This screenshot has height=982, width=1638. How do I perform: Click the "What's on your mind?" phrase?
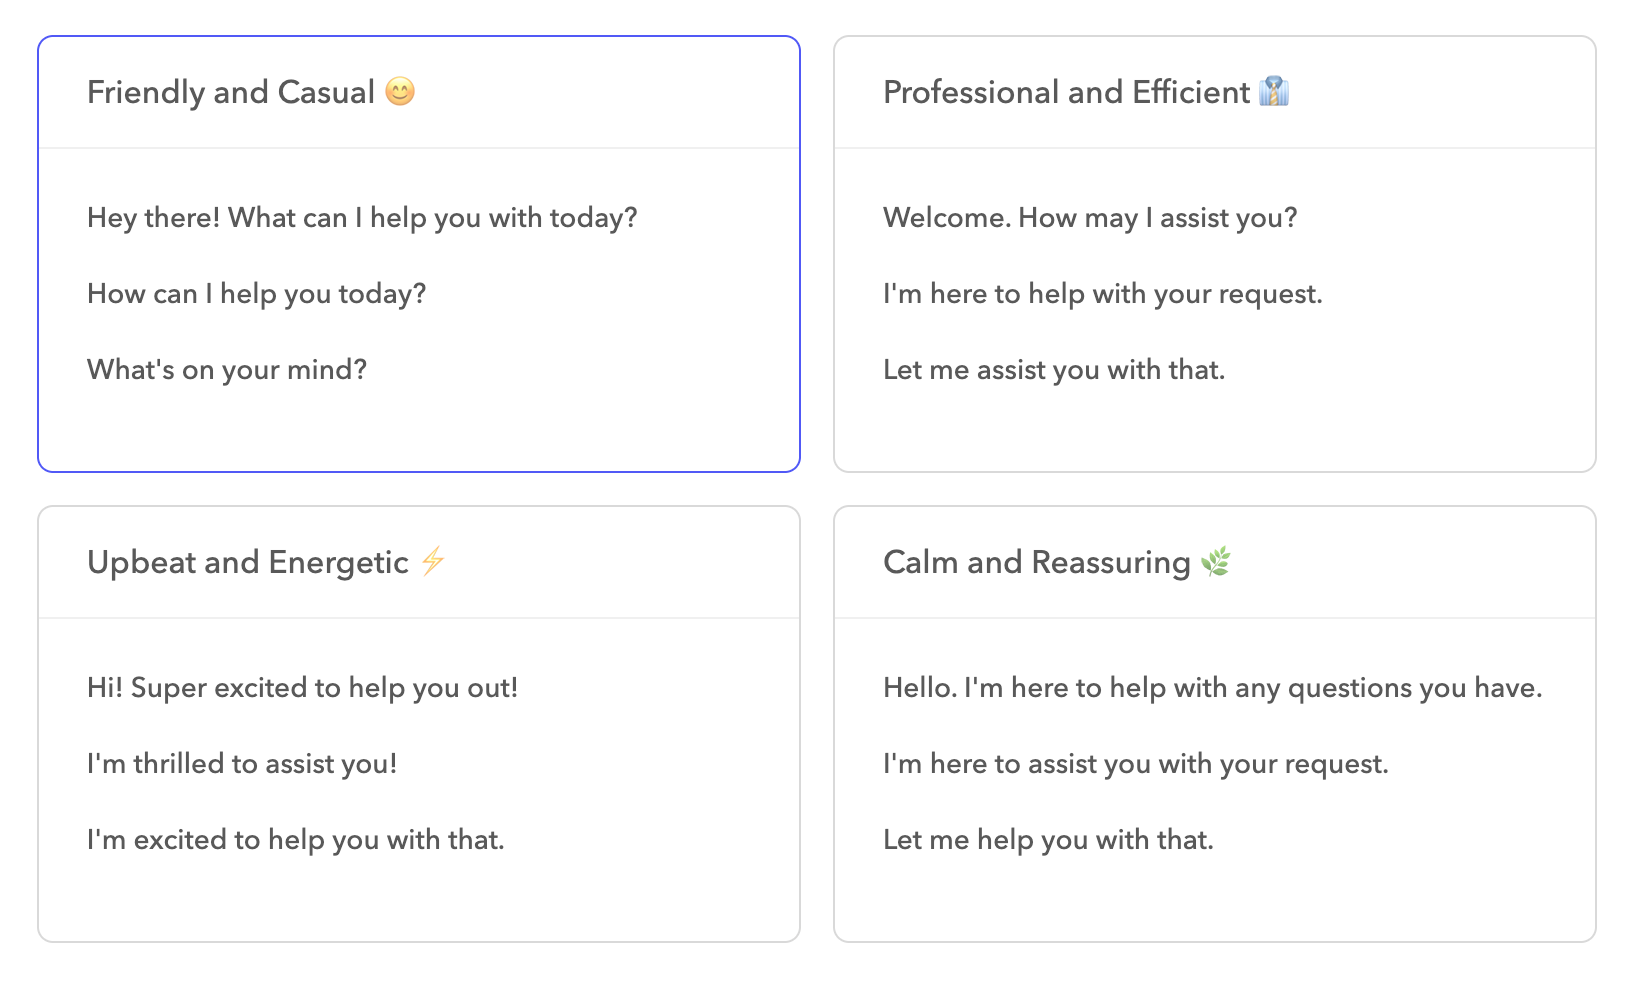227,370
